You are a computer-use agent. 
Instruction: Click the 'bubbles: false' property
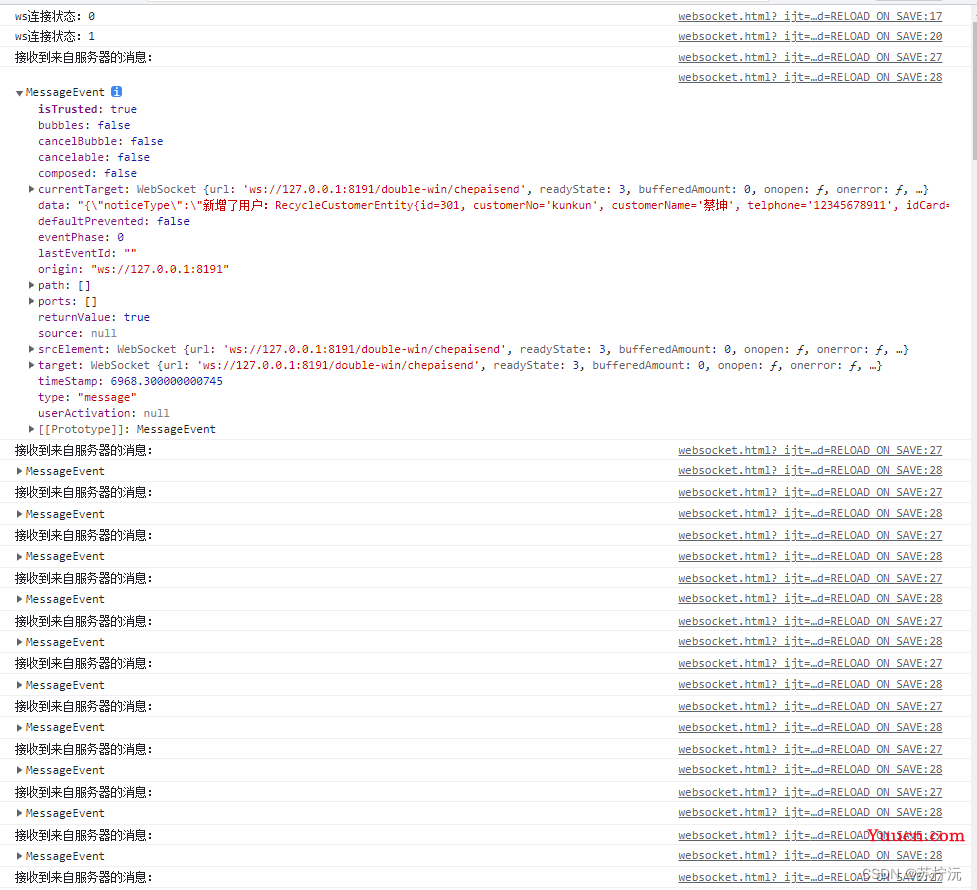[x=84, y=125]
